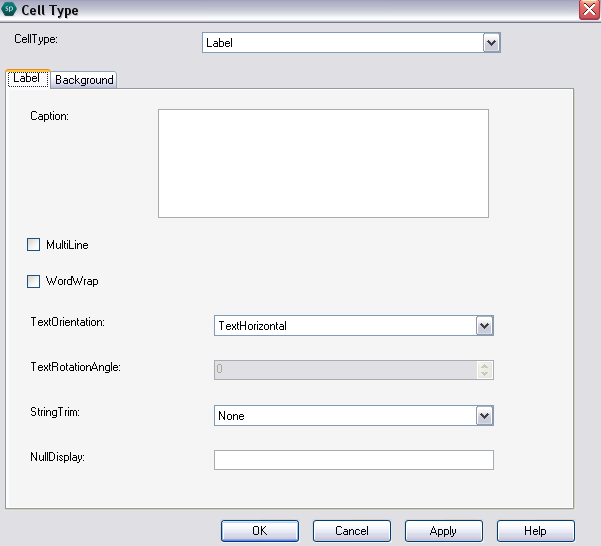Click the StringTrim dropdown arrow
The height and width of the screenshot is (546, 601).
click(484, 416)
